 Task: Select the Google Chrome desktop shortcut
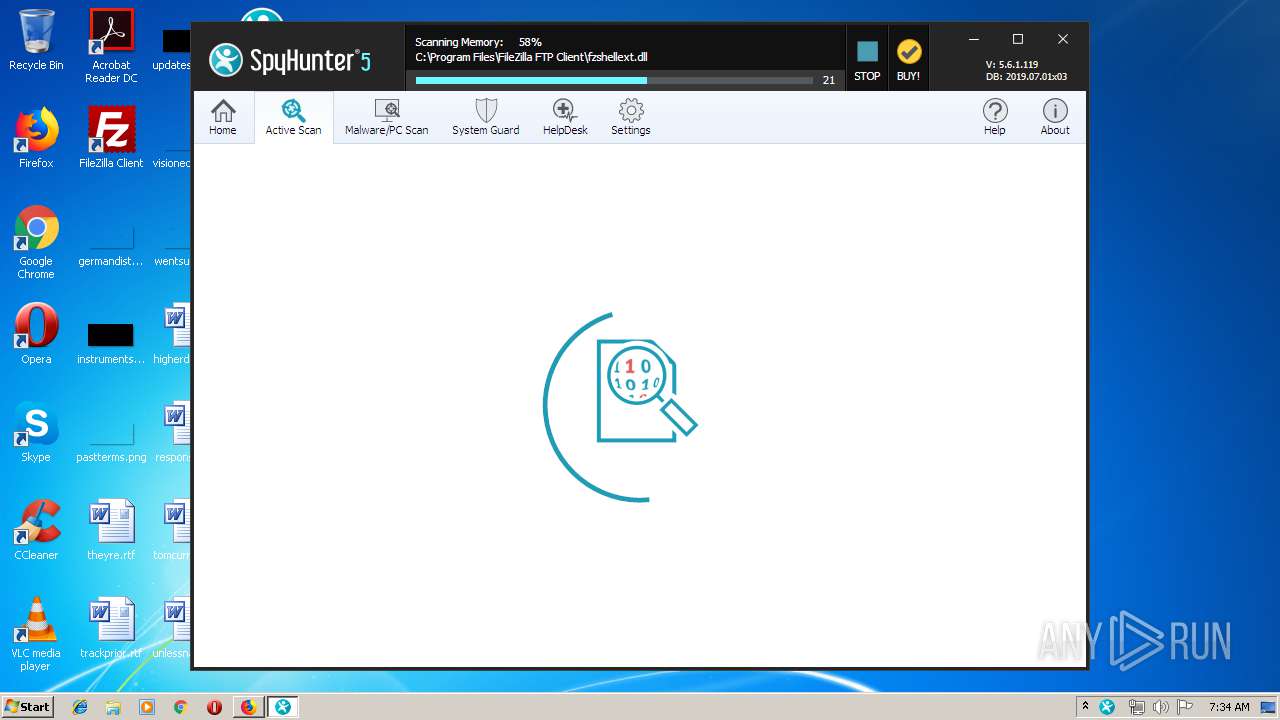[36, 242]
